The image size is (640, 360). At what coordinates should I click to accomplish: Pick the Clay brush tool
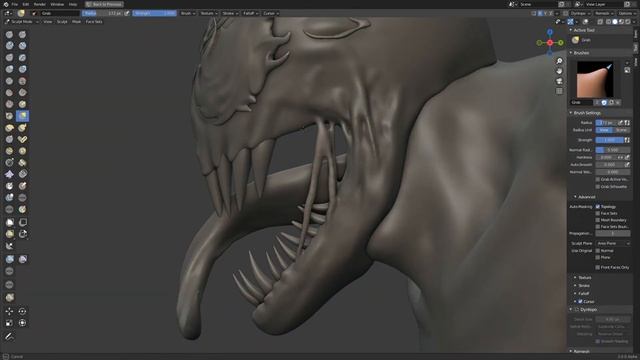coord(9,46)
